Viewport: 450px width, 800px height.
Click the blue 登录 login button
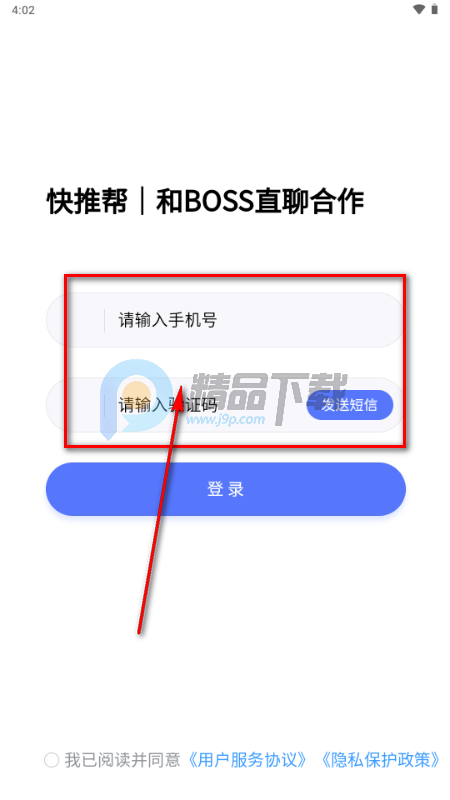(x=226, y=489)
